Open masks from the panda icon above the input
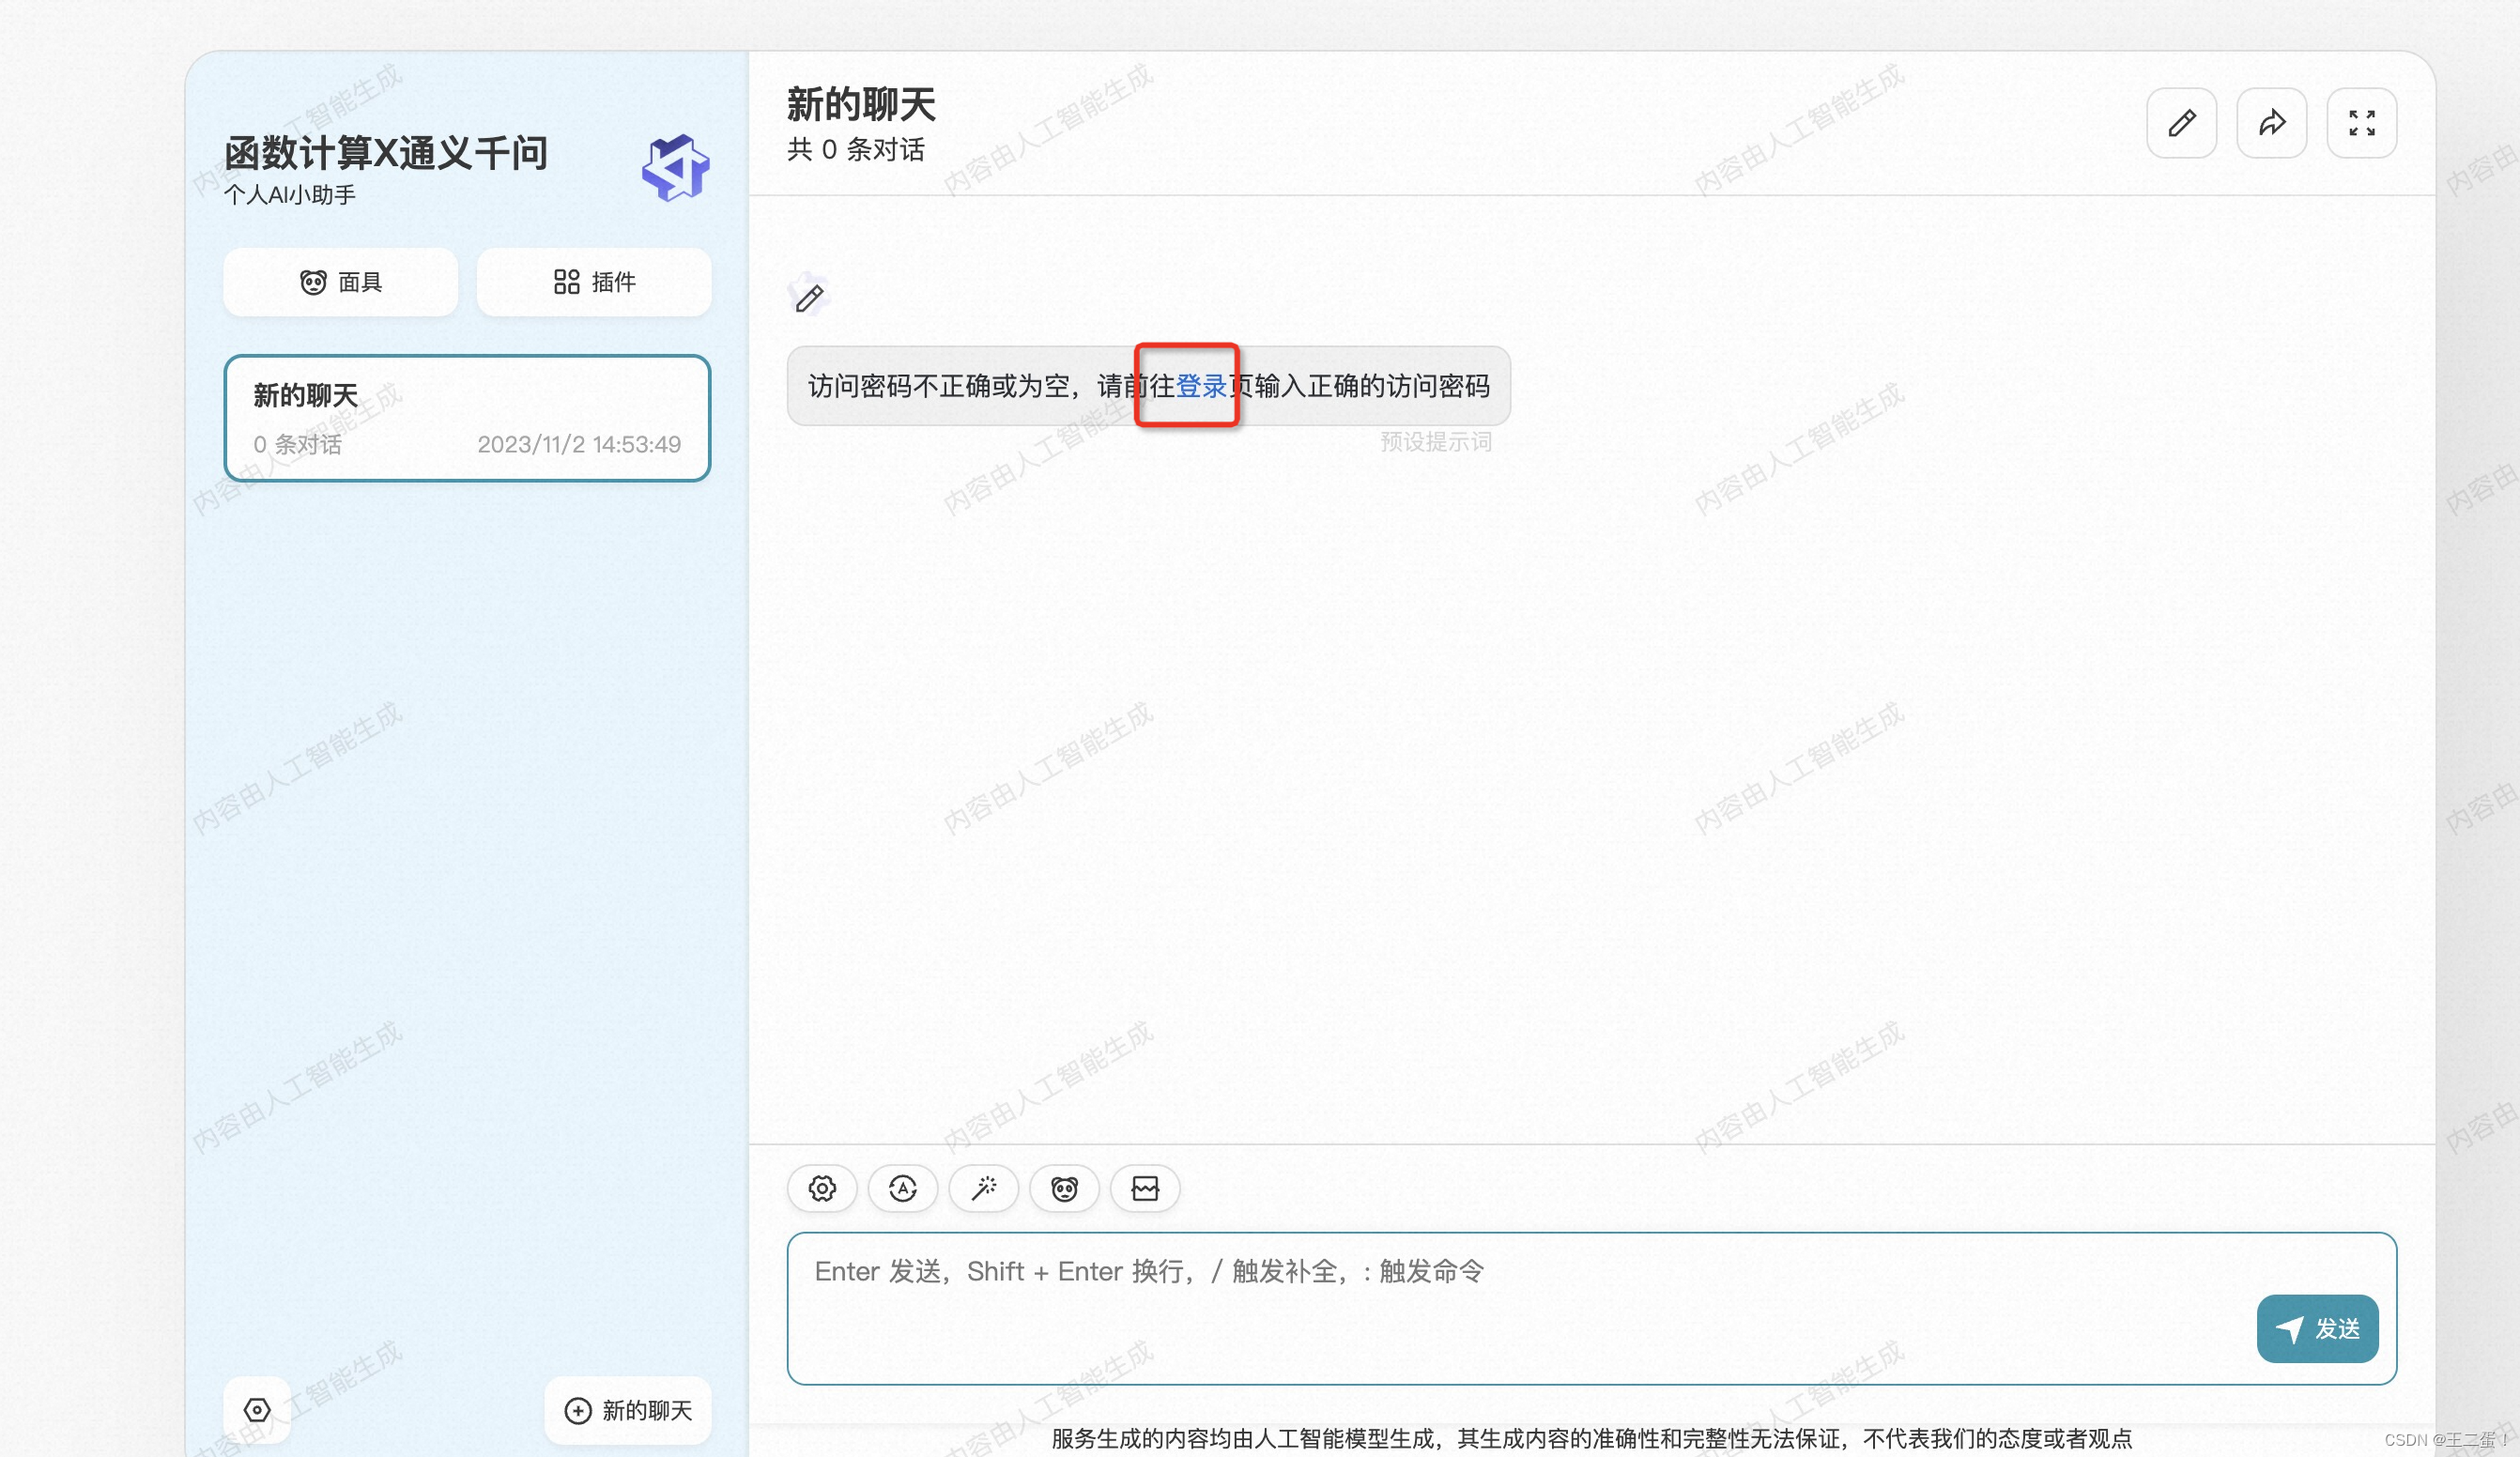 coord(1064,1188)
